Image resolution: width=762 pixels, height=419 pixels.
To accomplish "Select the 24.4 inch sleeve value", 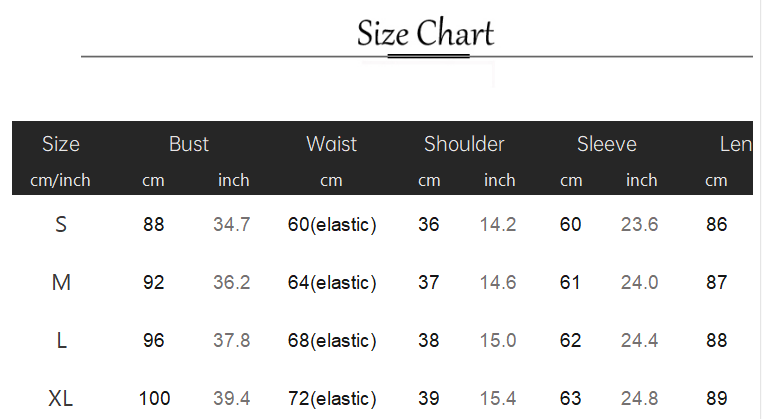I will click(x=640, y=341).
